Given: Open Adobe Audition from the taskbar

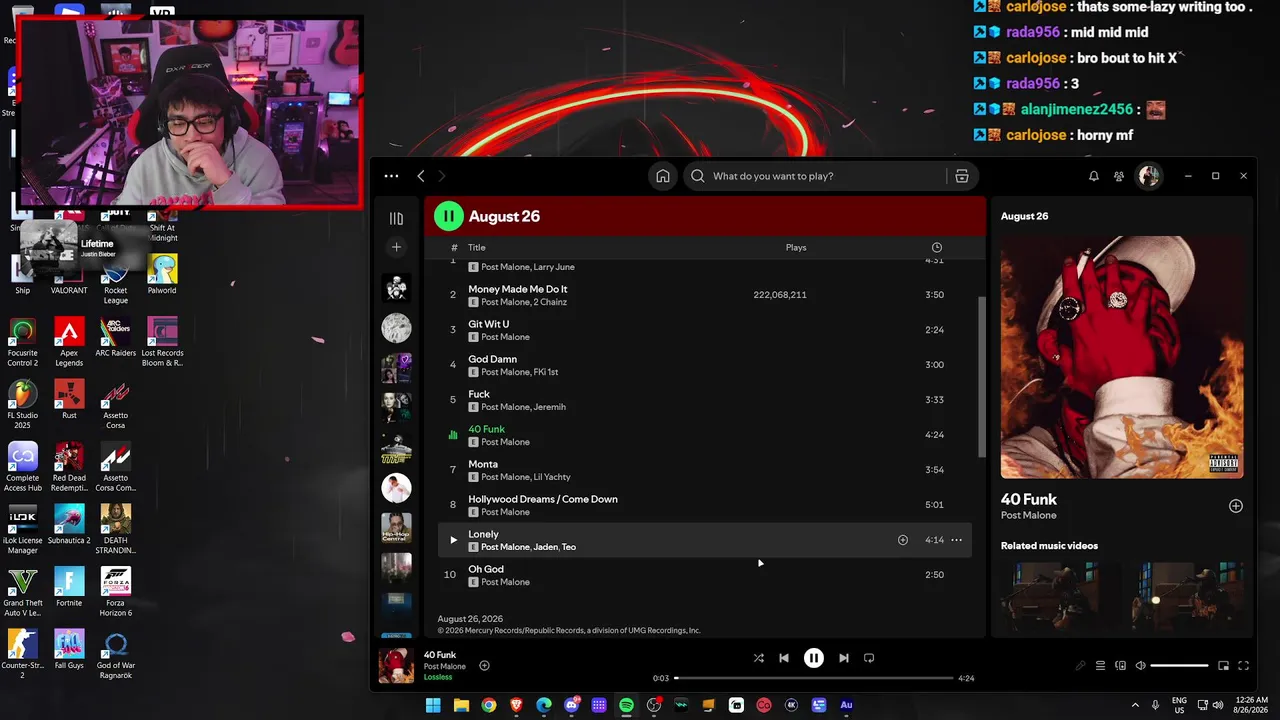Looking at the screenshot, I should 846,705.
